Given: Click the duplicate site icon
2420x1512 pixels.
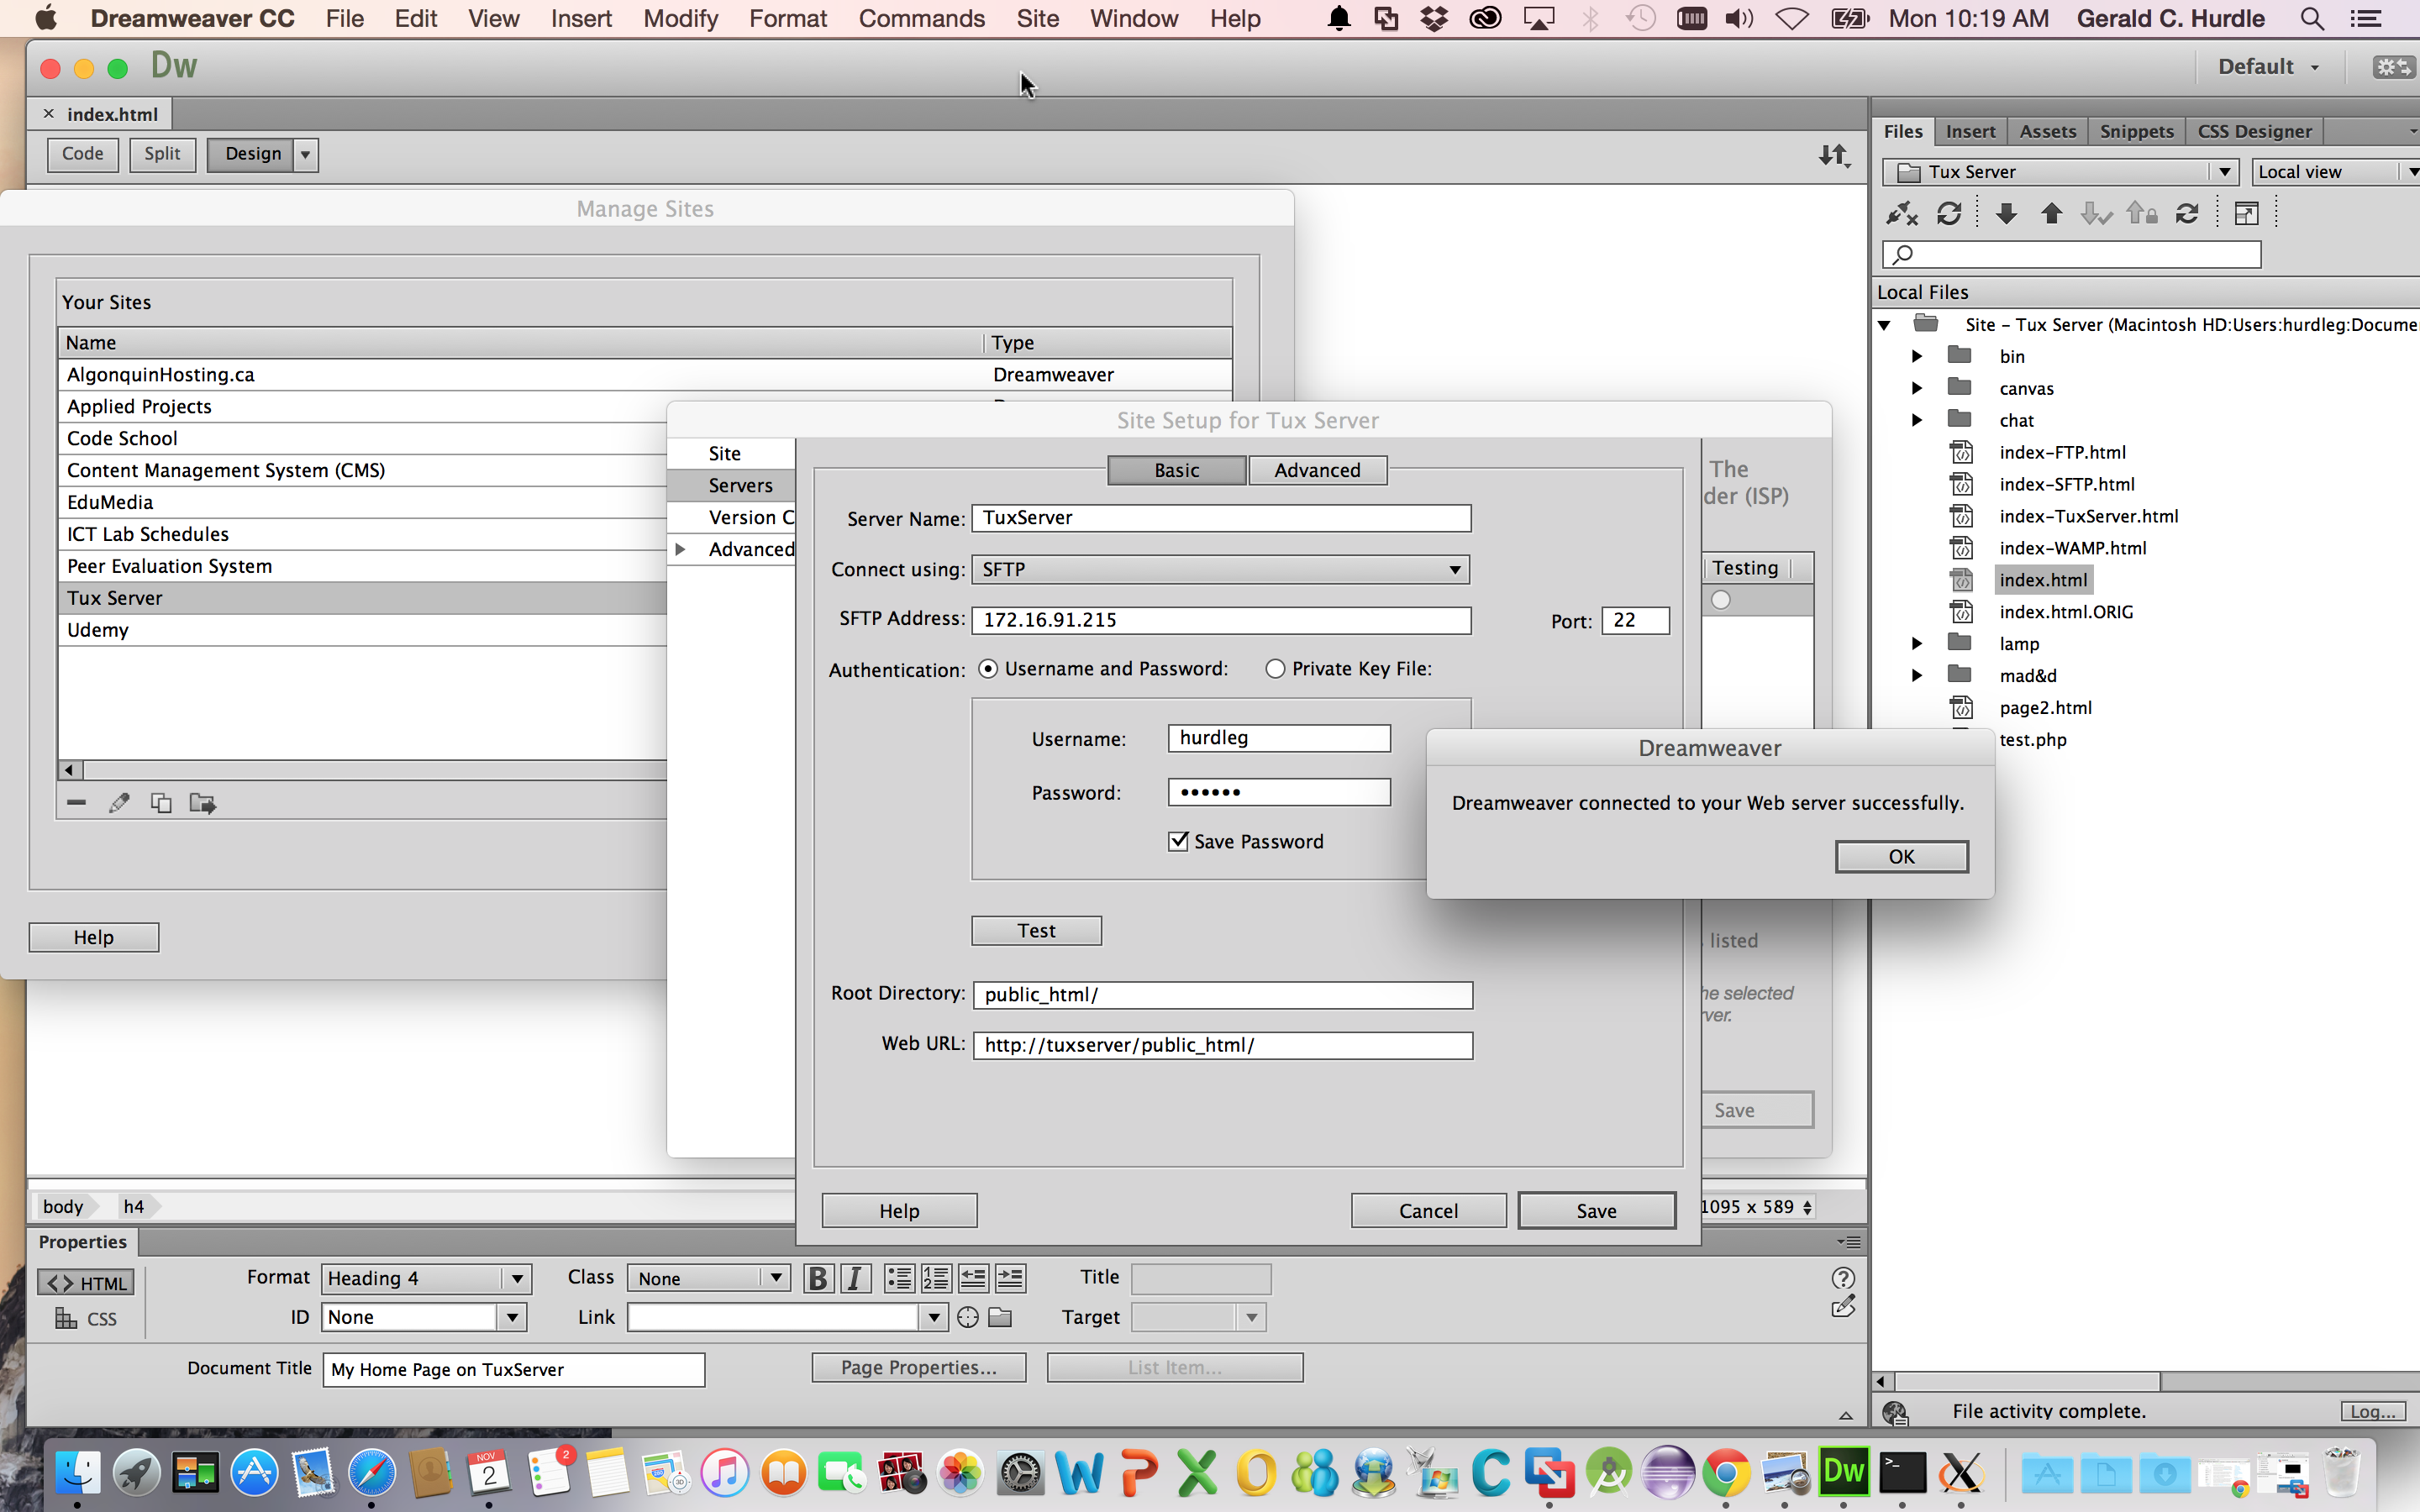Looking at the screenshot, I should pyautogui.click(x=160, y=803).
